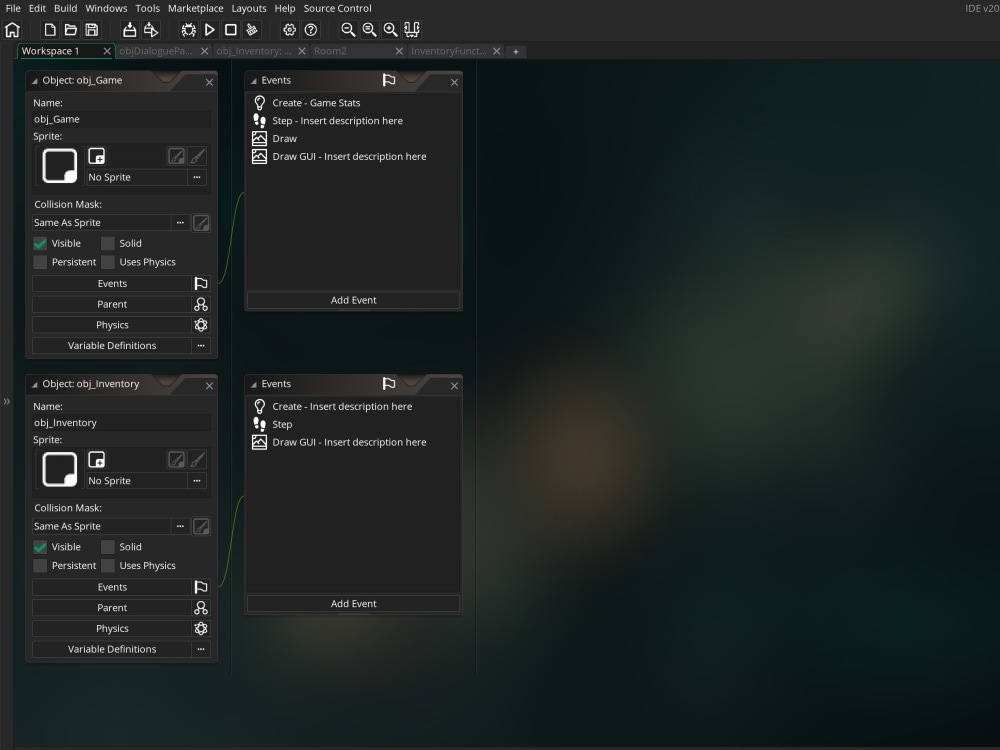Zoom in workspace with magnifier plus

tap(390, 29)
